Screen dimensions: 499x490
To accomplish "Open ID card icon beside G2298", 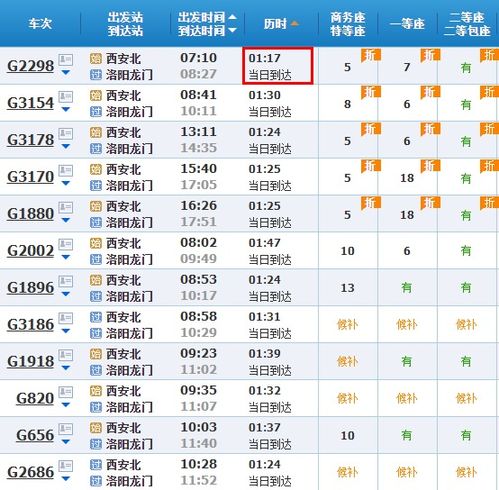I will [66, 60].
